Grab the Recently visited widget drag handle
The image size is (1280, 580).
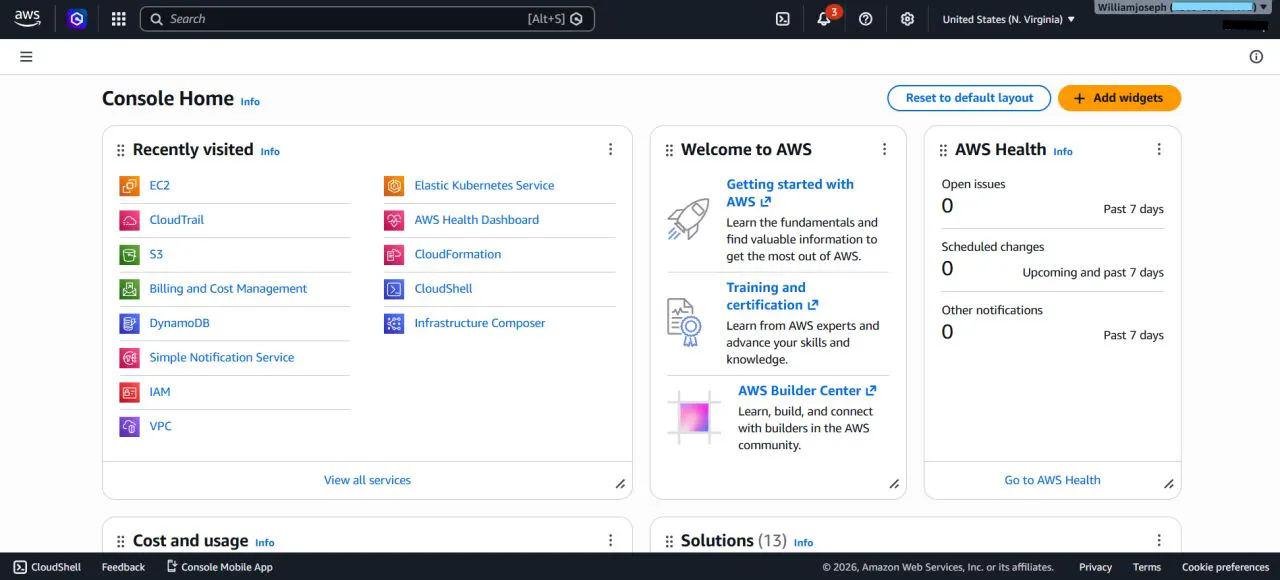121,150
